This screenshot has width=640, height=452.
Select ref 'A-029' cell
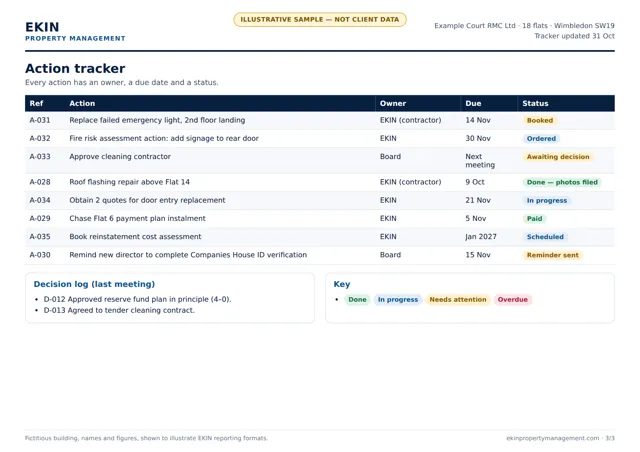pyautogui.click(x=40, y=218)
